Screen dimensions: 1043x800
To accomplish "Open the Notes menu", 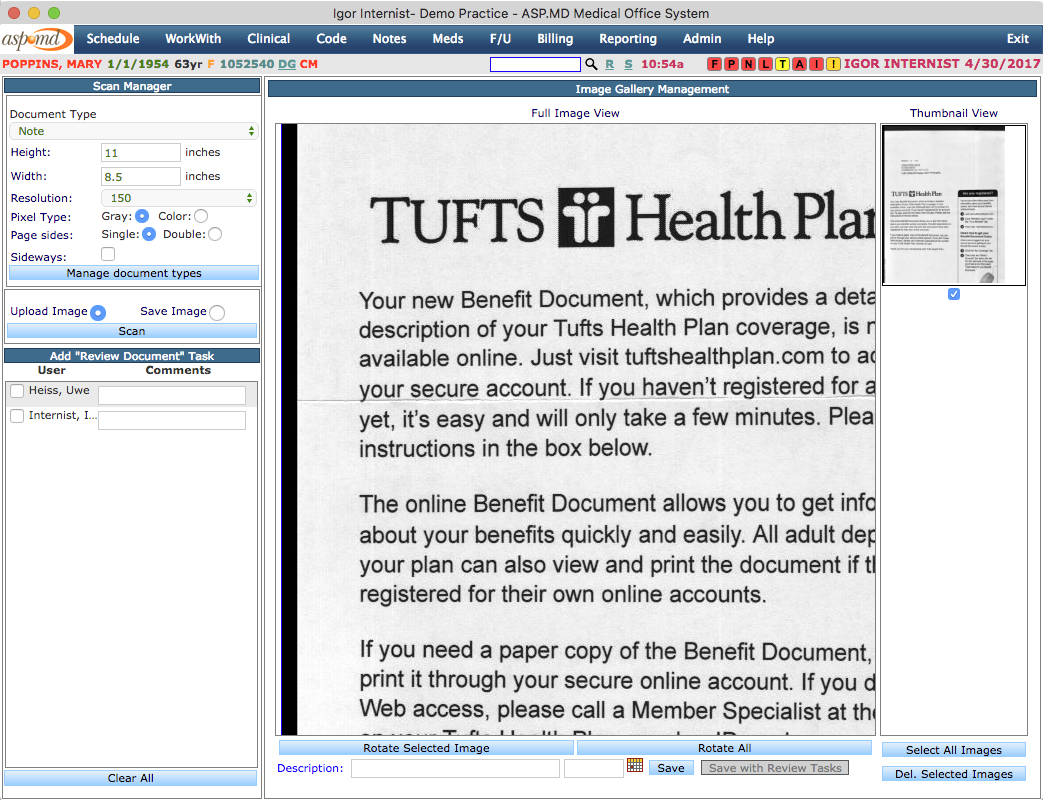I will (x=389, y=39).
